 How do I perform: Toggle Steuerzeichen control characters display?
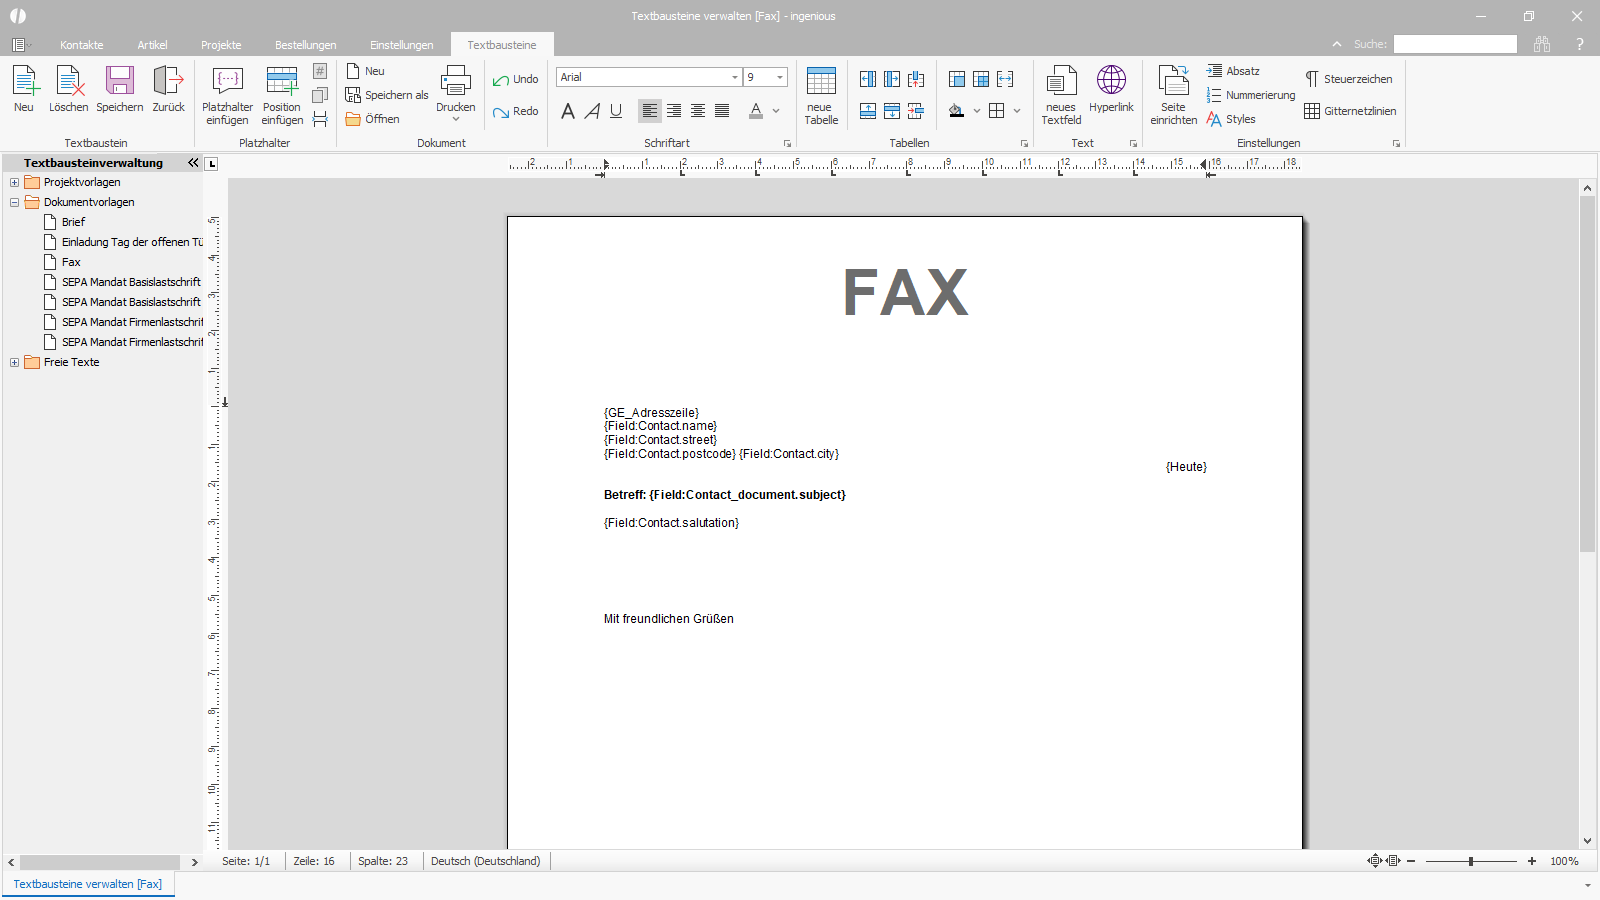point(1348,79)
